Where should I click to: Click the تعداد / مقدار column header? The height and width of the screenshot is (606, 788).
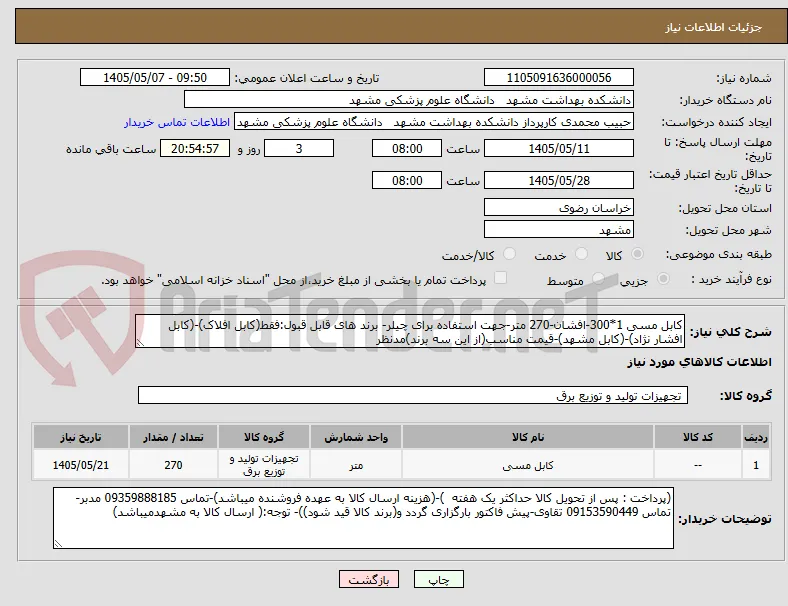[173, 437]
